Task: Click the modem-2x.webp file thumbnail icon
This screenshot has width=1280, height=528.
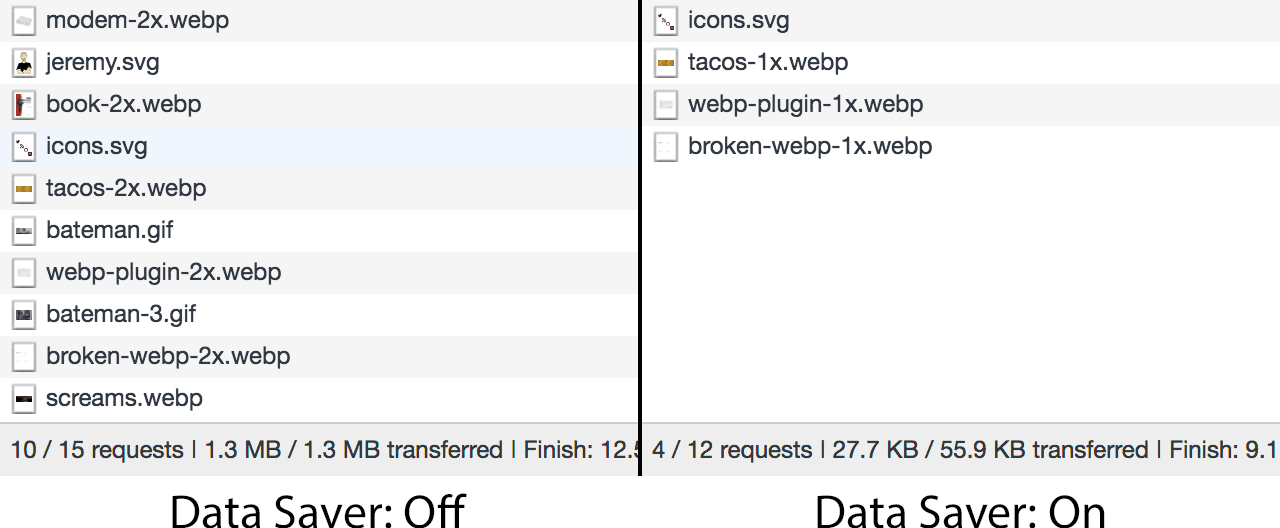Action: point(24,21)
